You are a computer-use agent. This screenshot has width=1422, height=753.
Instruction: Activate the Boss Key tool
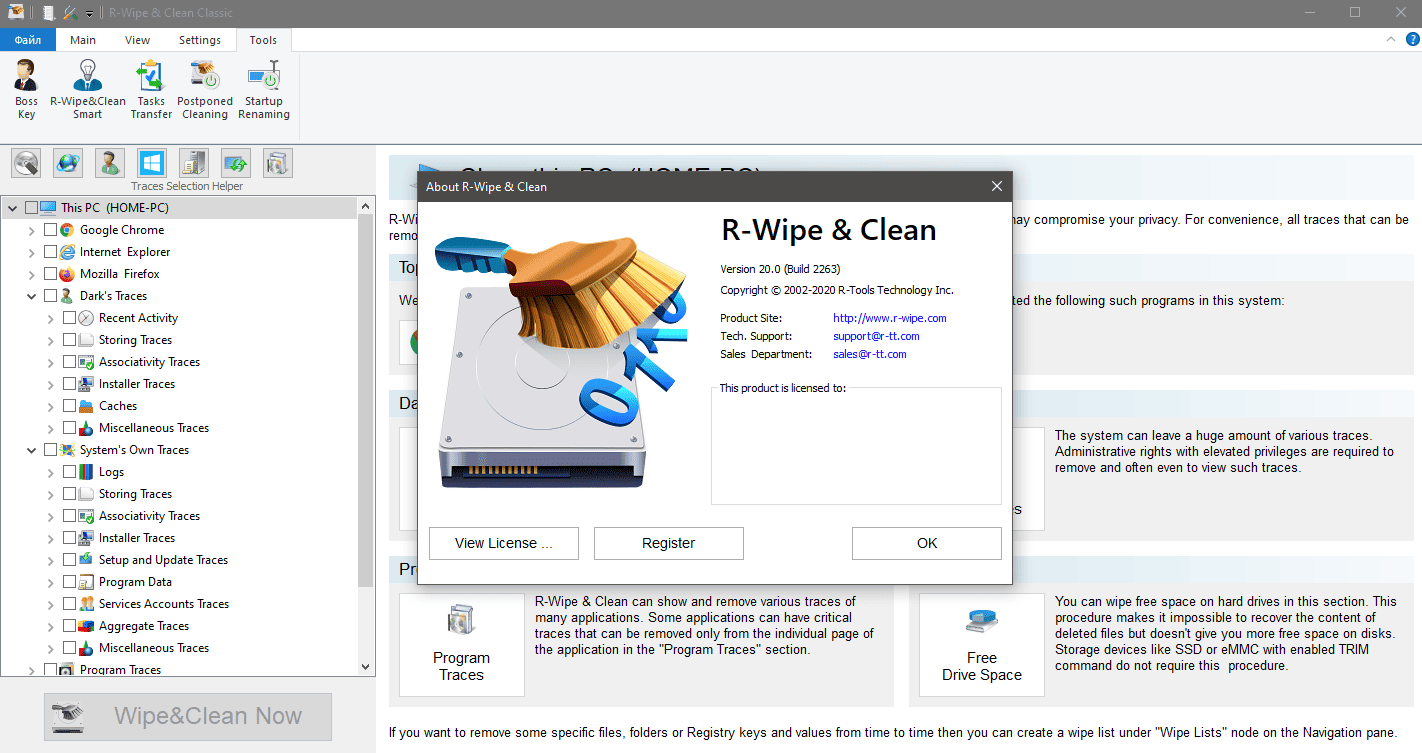[x=26, y=89]
